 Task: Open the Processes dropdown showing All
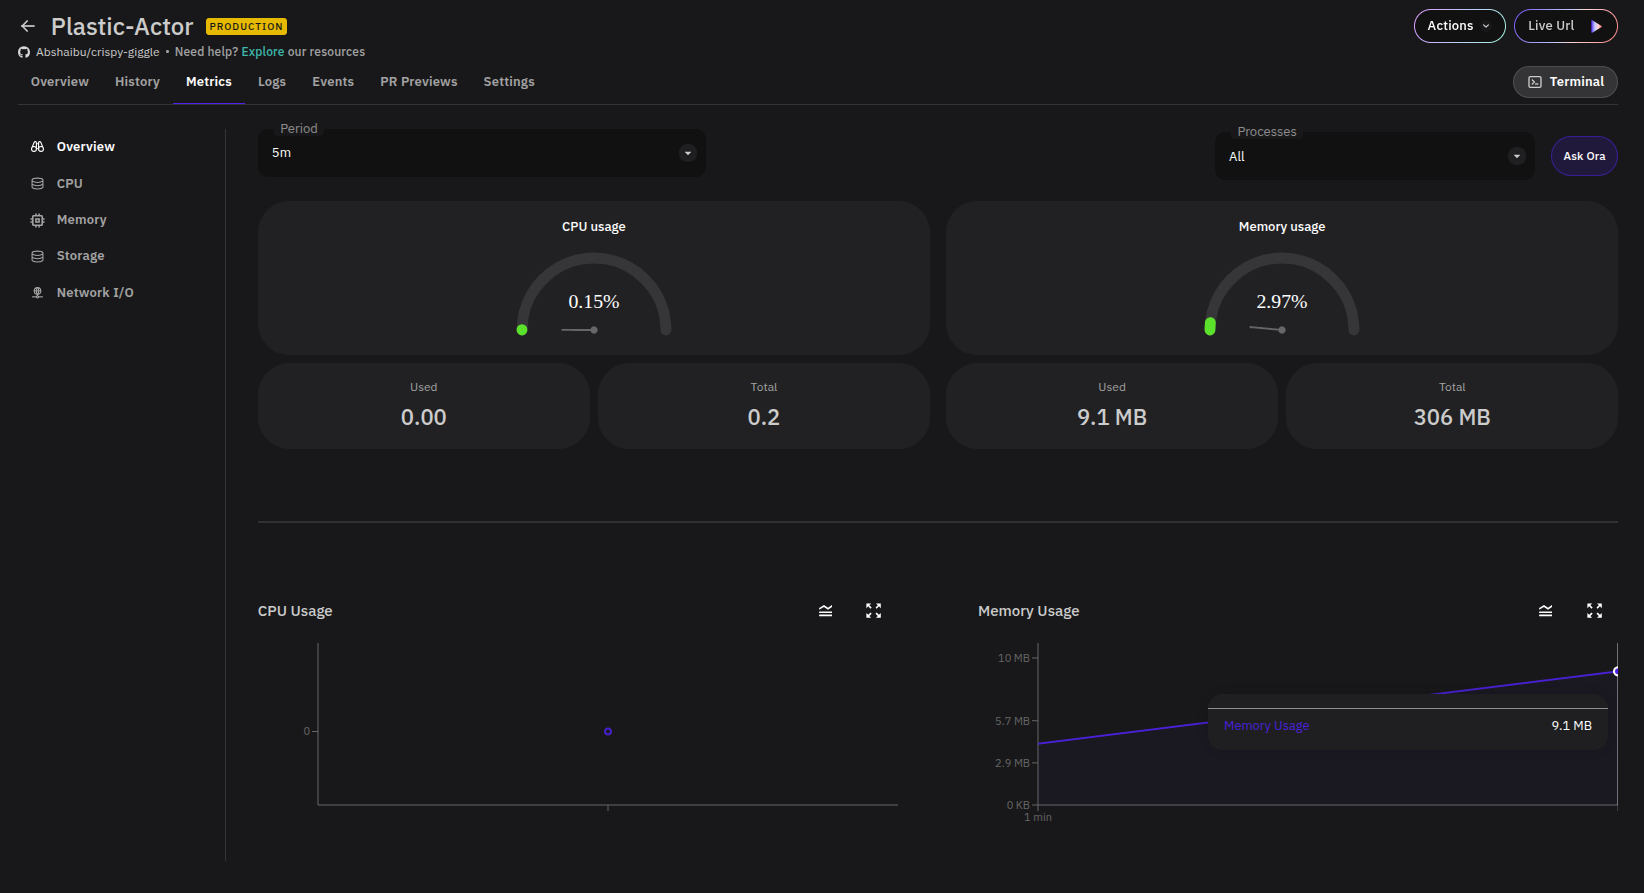click(x=1374, y=156)
